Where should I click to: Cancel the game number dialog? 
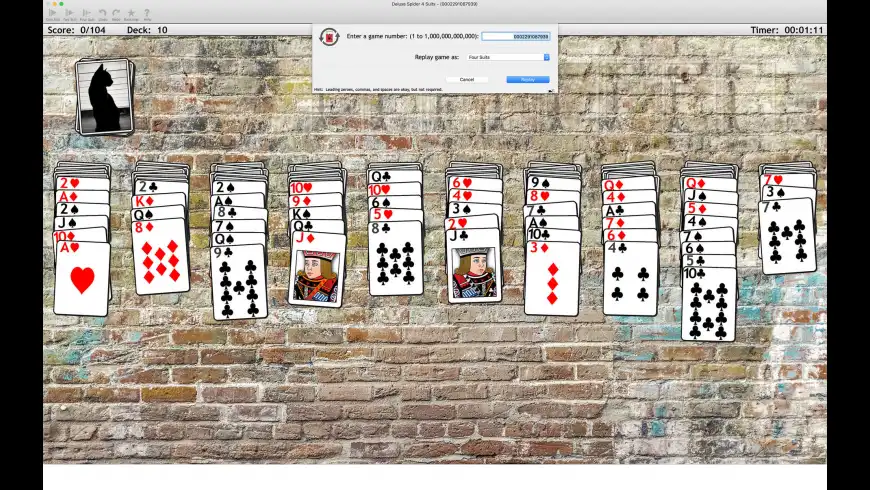[467, 79]
